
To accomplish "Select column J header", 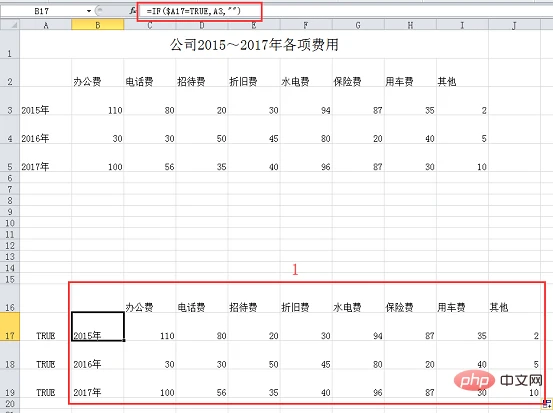I will coord(514,25).
